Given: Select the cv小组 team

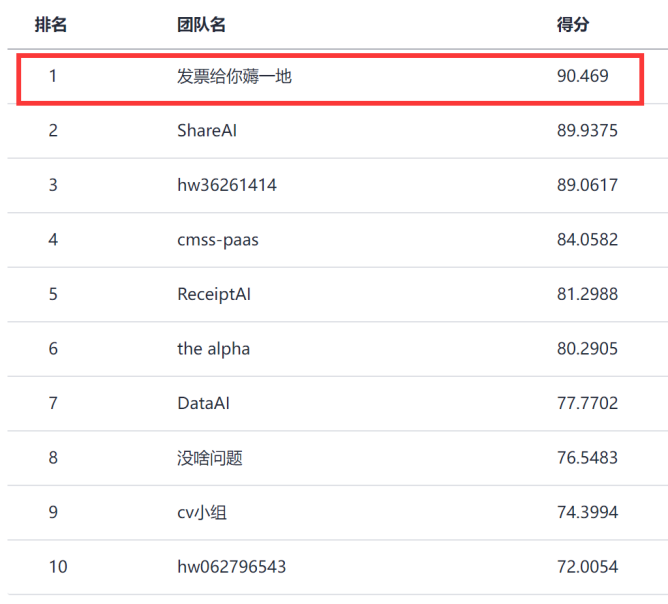Looking at the screenshot, I should [x=202, y=512].
